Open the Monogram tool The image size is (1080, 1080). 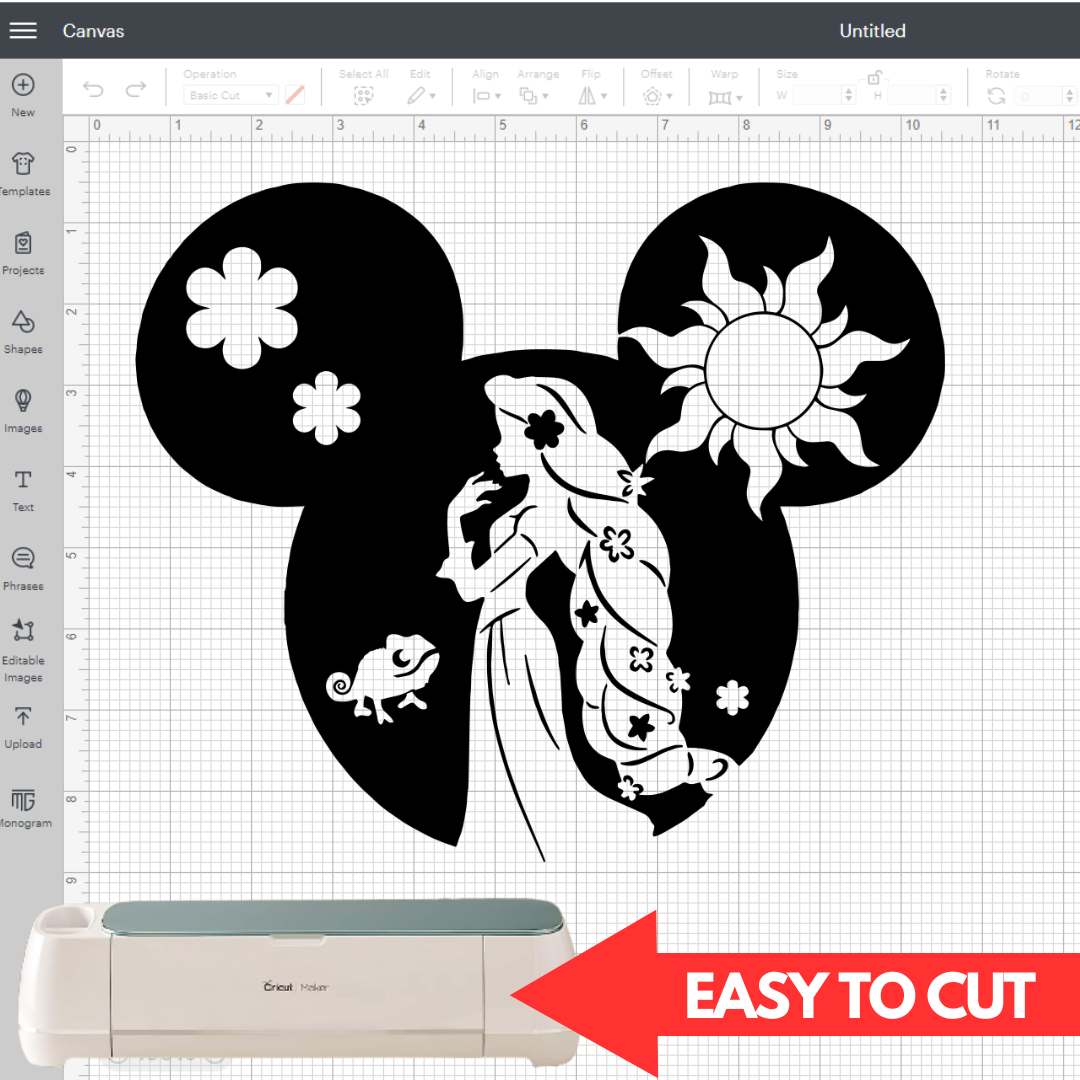pyautogui.click(x=23, y=808)
